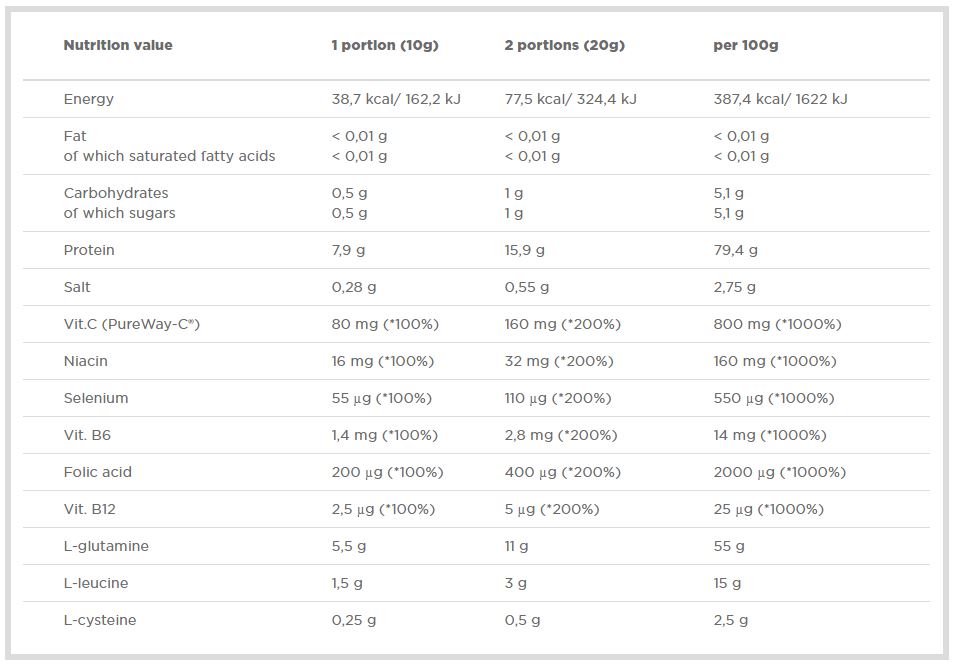Viewport: 956px width, 664px height.
Task: Select the 'L-glutamine' row label
Action: 106,546
